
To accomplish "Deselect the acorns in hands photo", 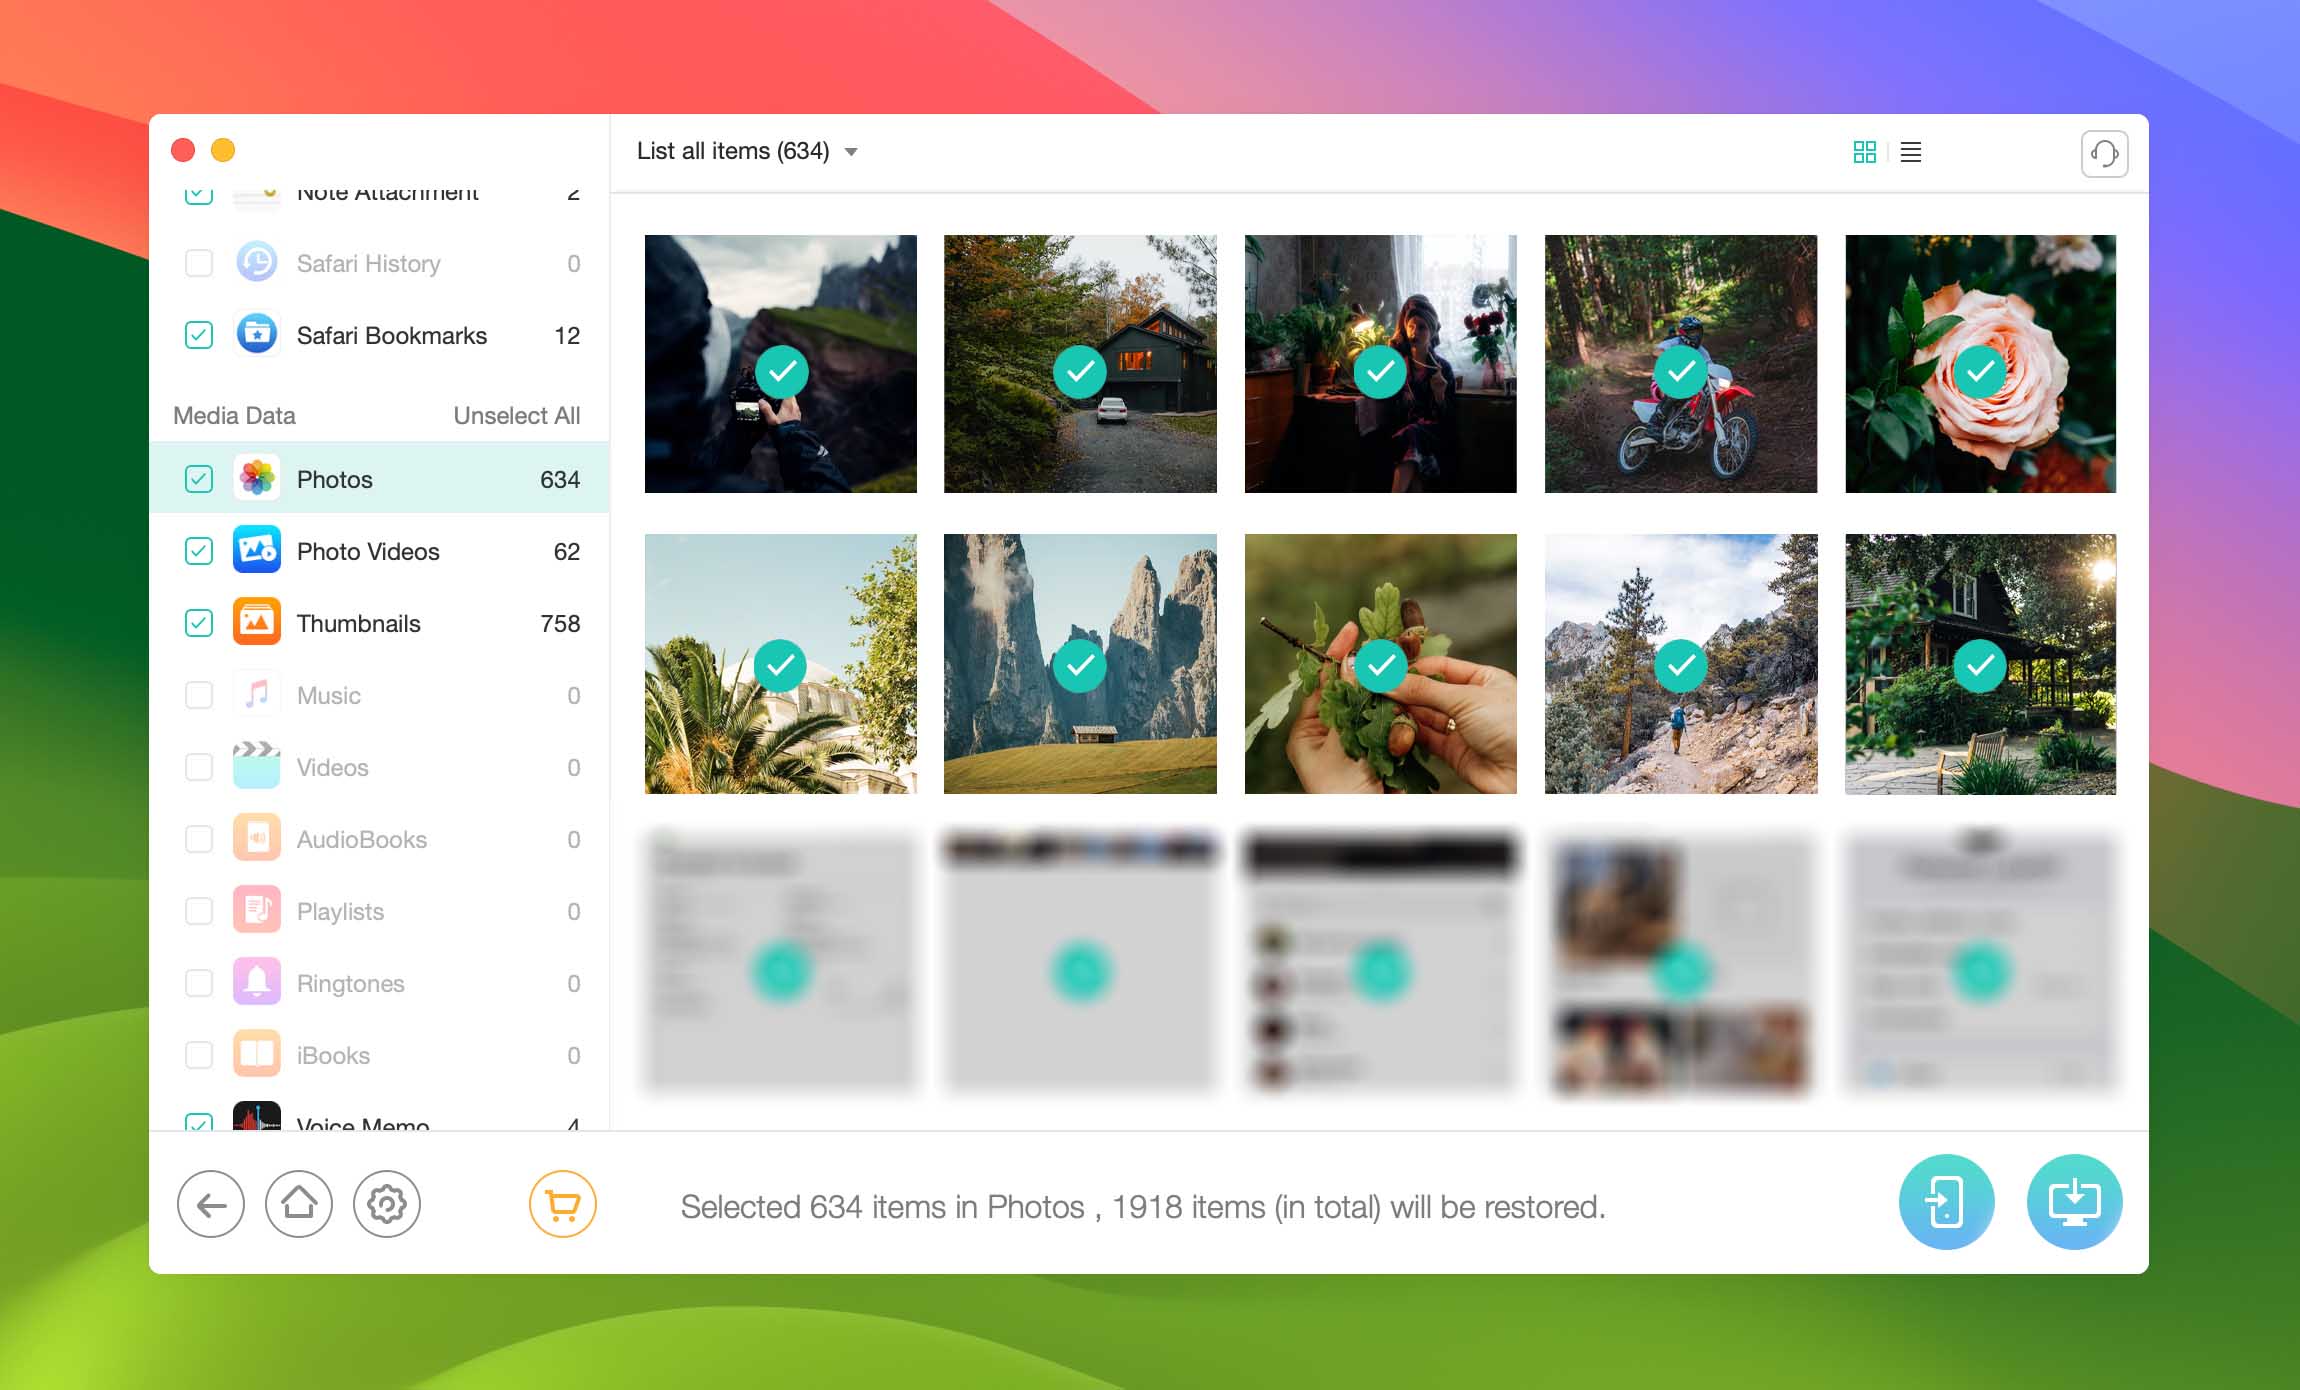I will (x=1380, y=664).
